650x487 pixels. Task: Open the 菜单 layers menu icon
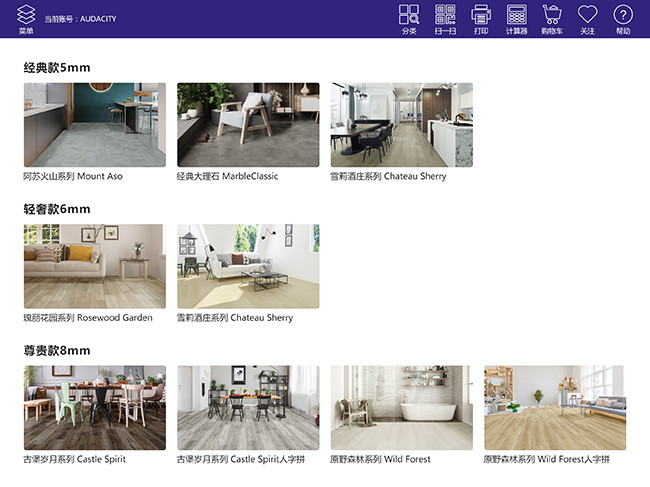26,16
